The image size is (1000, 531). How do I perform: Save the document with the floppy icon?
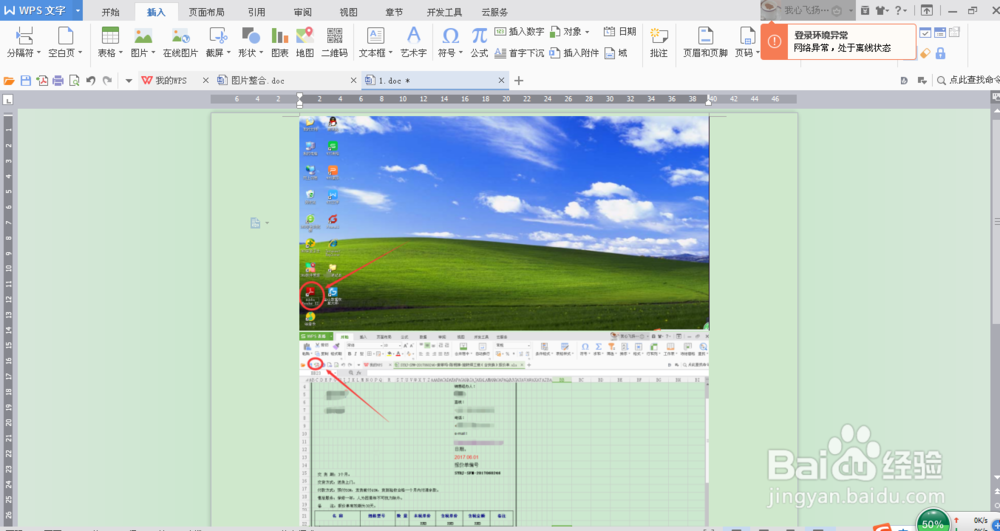[26, 80]
